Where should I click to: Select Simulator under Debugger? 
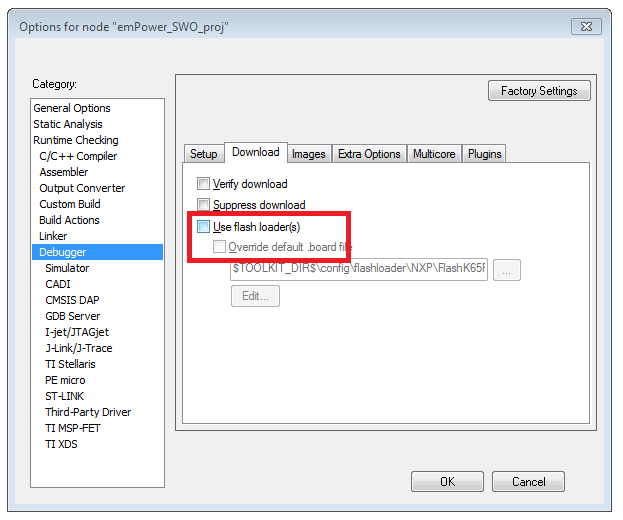point(67,268)
